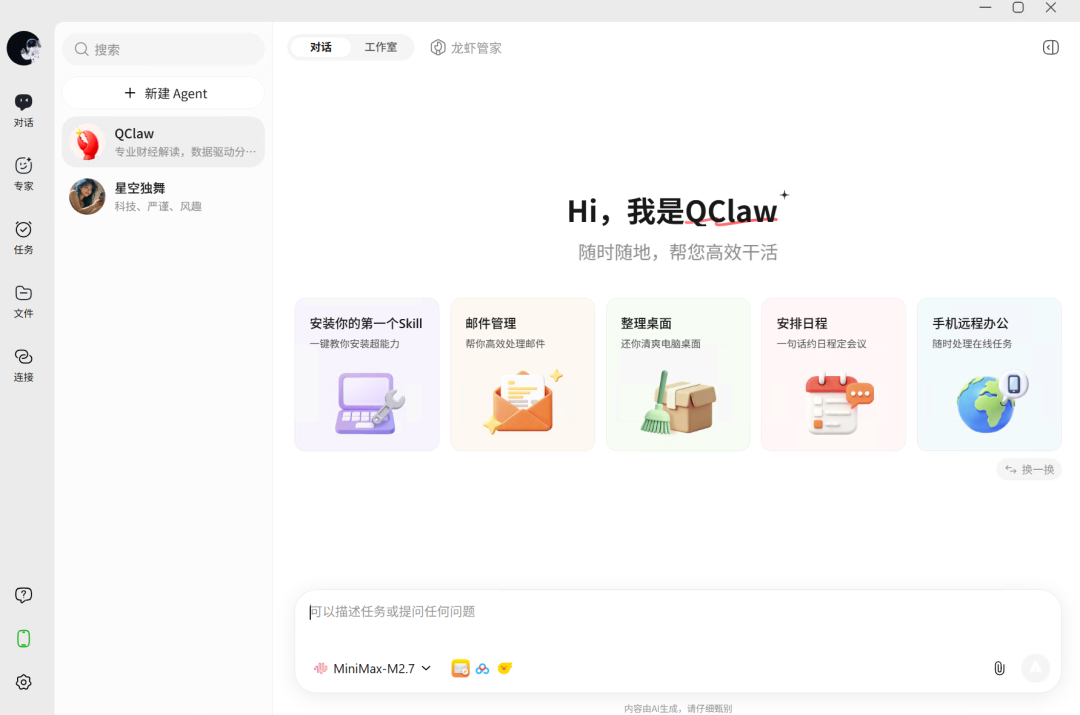Click the 搜索 search field
The width and height of the screenshot is (1080, 715).
pyautogui.click(x=164, y=49)
